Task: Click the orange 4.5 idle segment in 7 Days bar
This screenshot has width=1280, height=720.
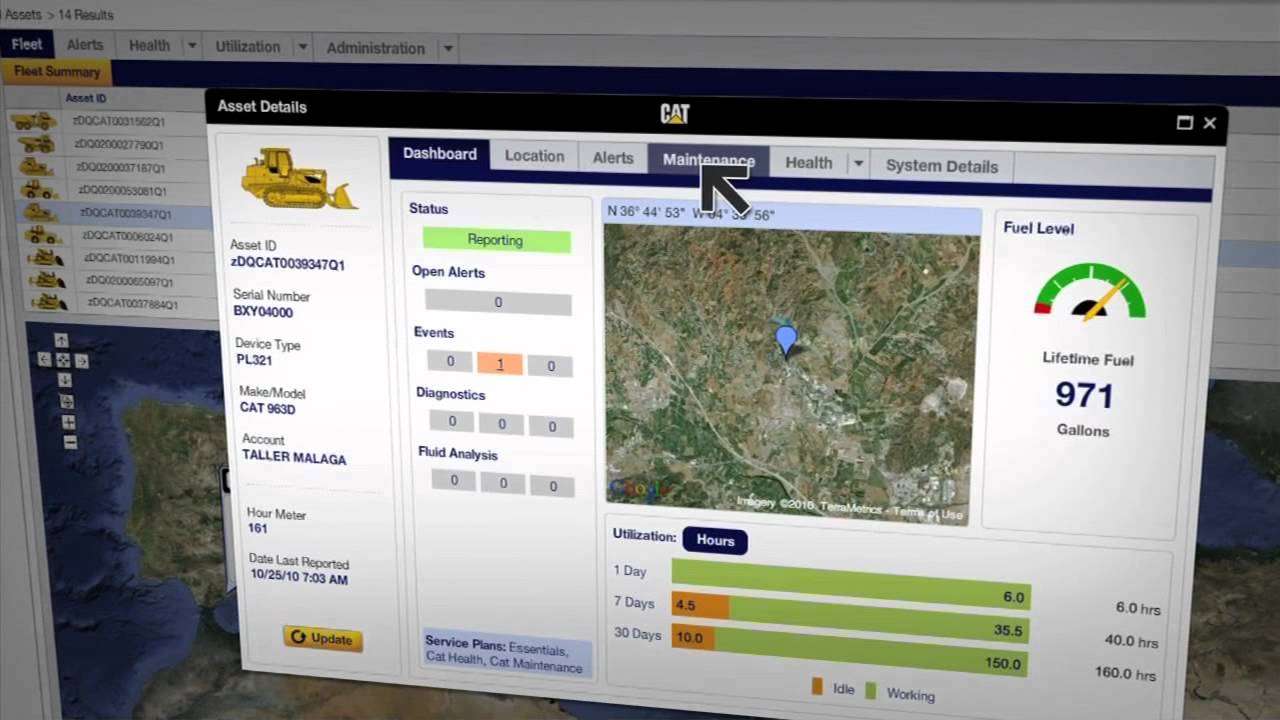Action: [x=699, y=605]
